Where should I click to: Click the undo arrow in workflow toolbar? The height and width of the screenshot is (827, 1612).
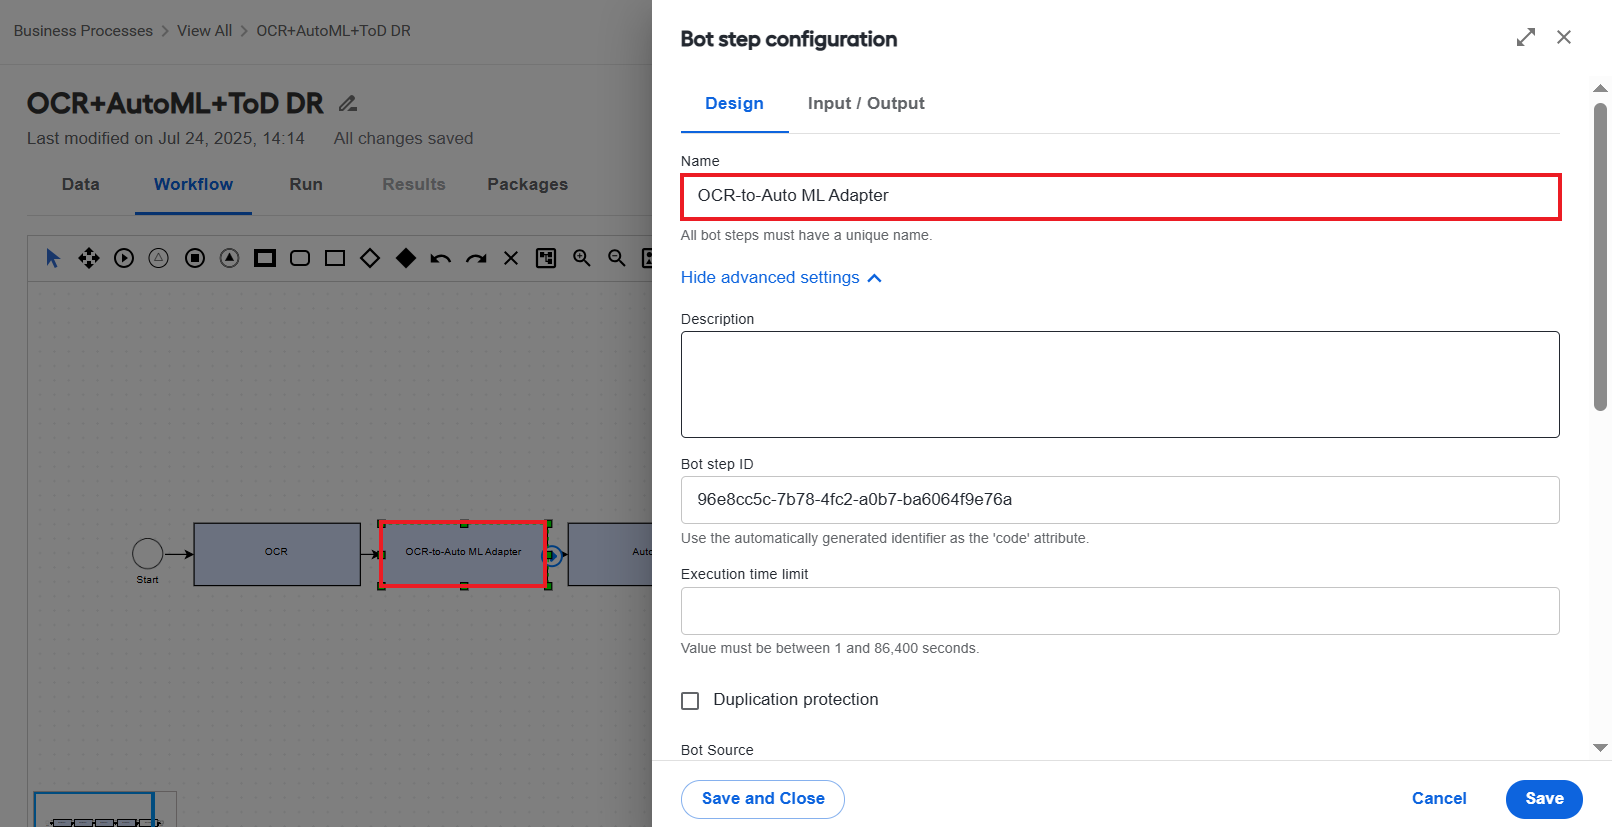[440, 258]
